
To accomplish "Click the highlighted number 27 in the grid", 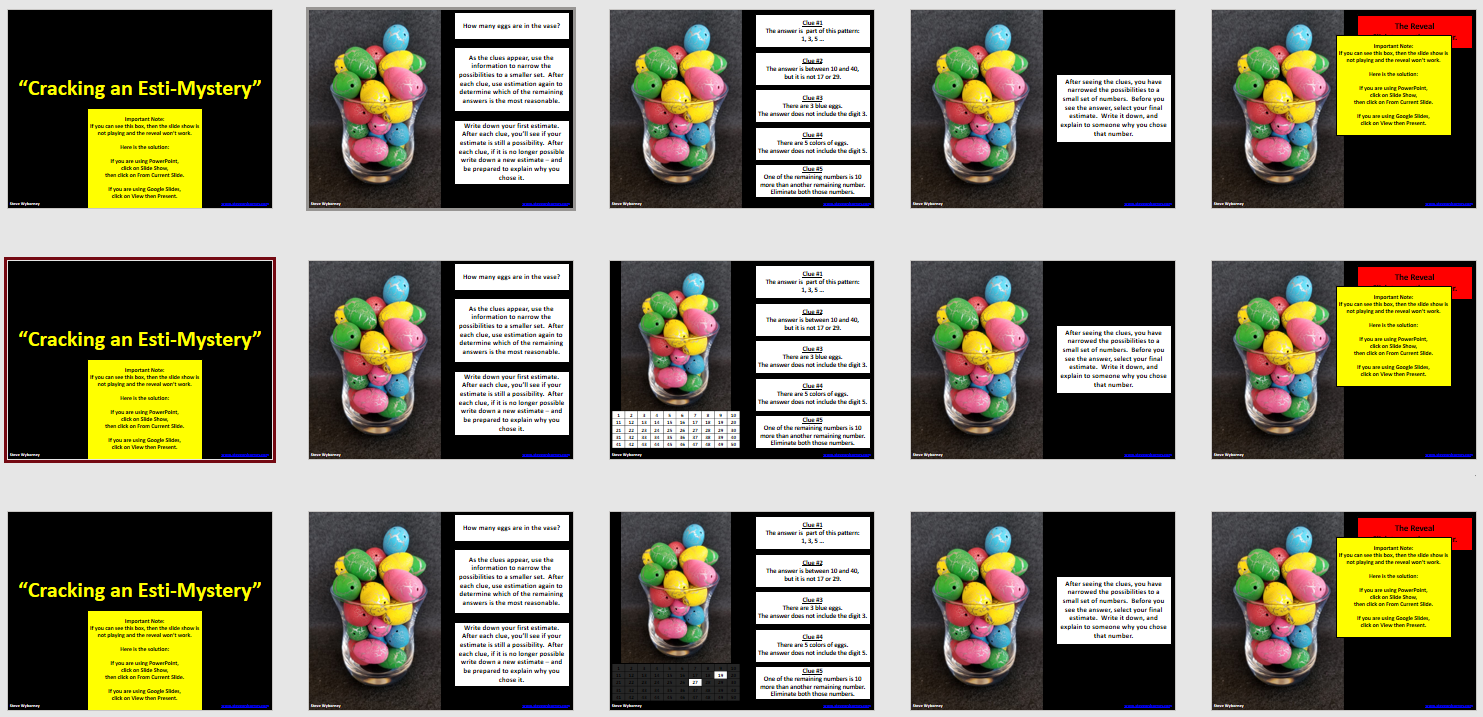I will (x=695, y=683).
